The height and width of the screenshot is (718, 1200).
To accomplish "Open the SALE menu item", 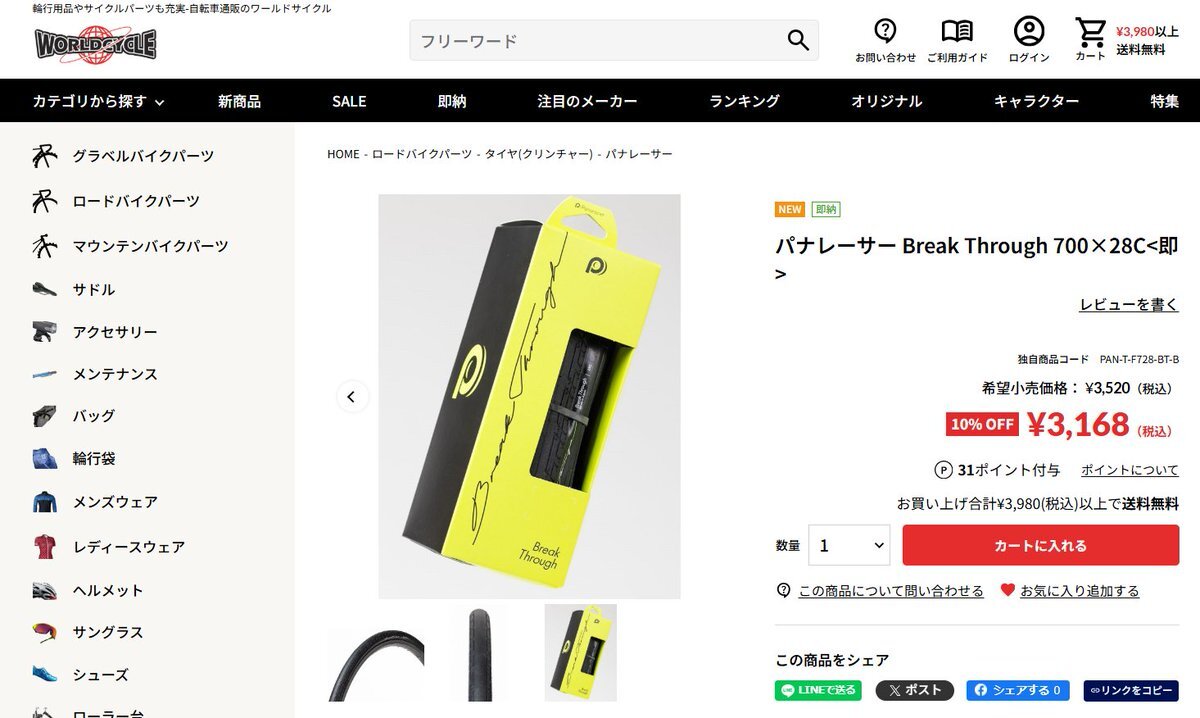I will 349,101.
